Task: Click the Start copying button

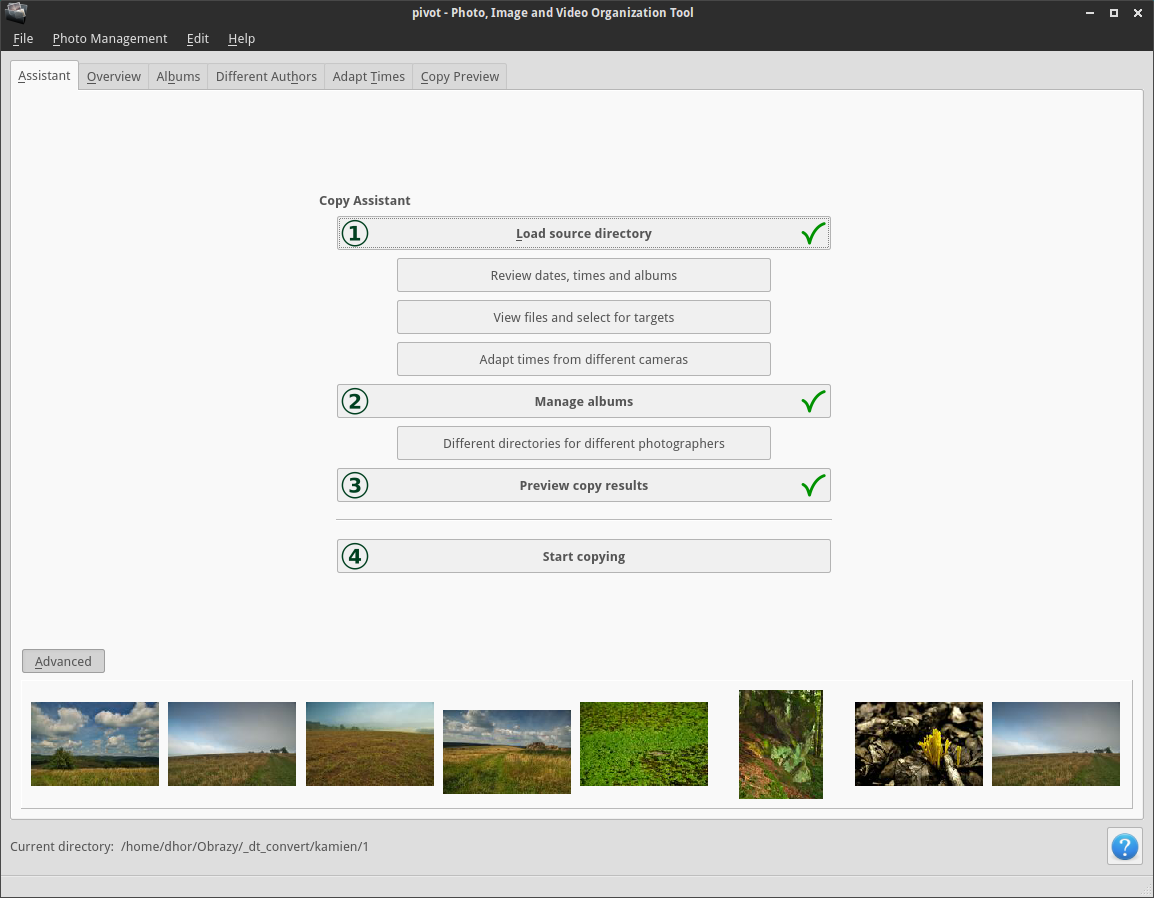Action: (584, 556)
